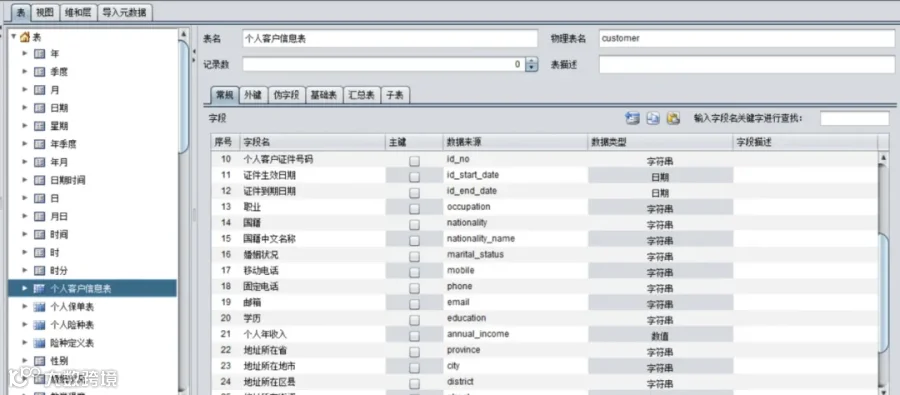Image resolution: width=900 pixels, height=395 pixels.
Task: Click the table icon next to 险种定义表
Action: (x=40, y=343)
